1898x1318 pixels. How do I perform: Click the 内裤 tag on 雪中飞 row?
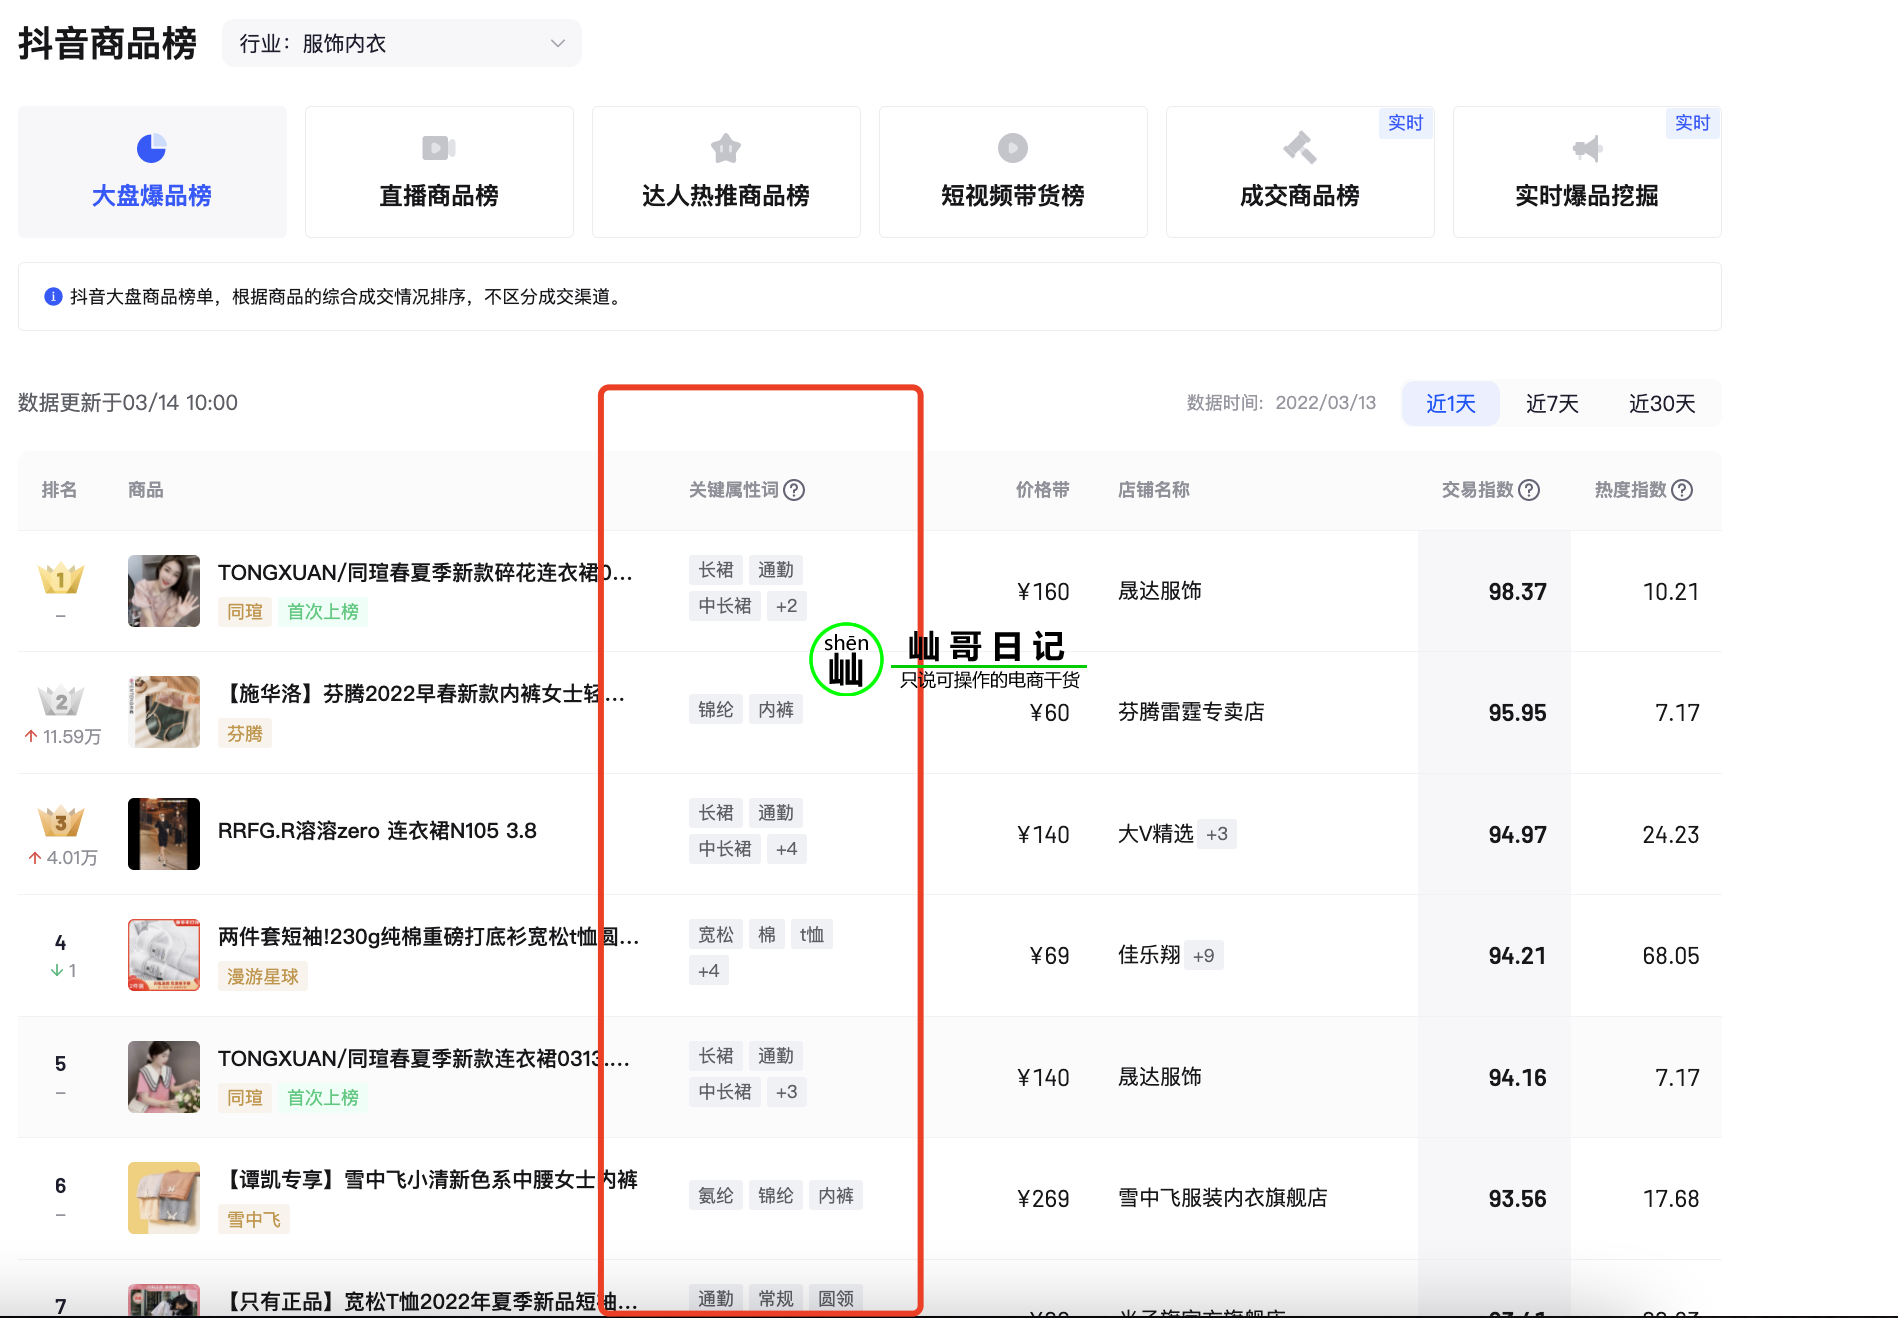[836, 1195]
